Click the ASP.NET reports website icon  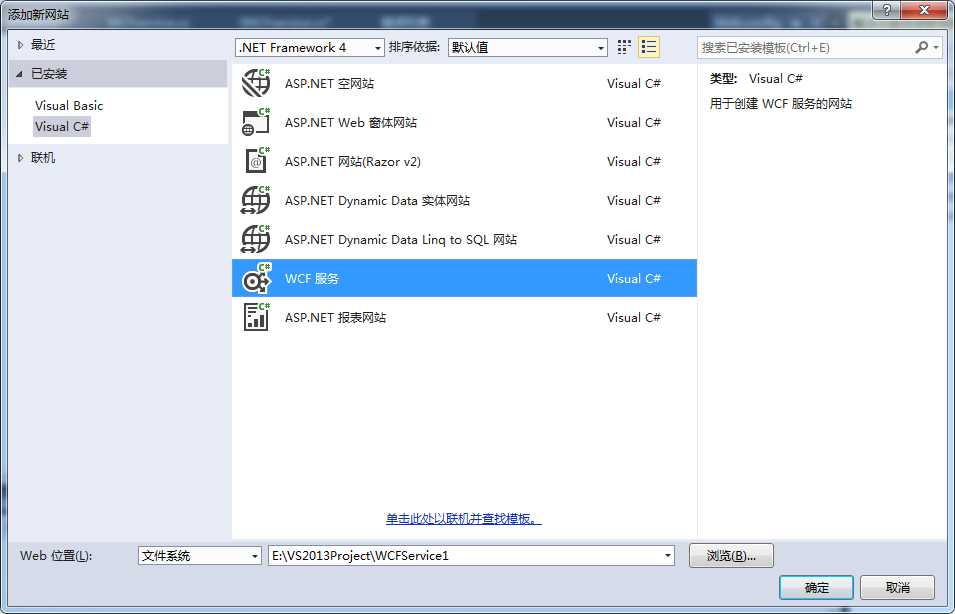pyautogui.click(x=256, y=317)
